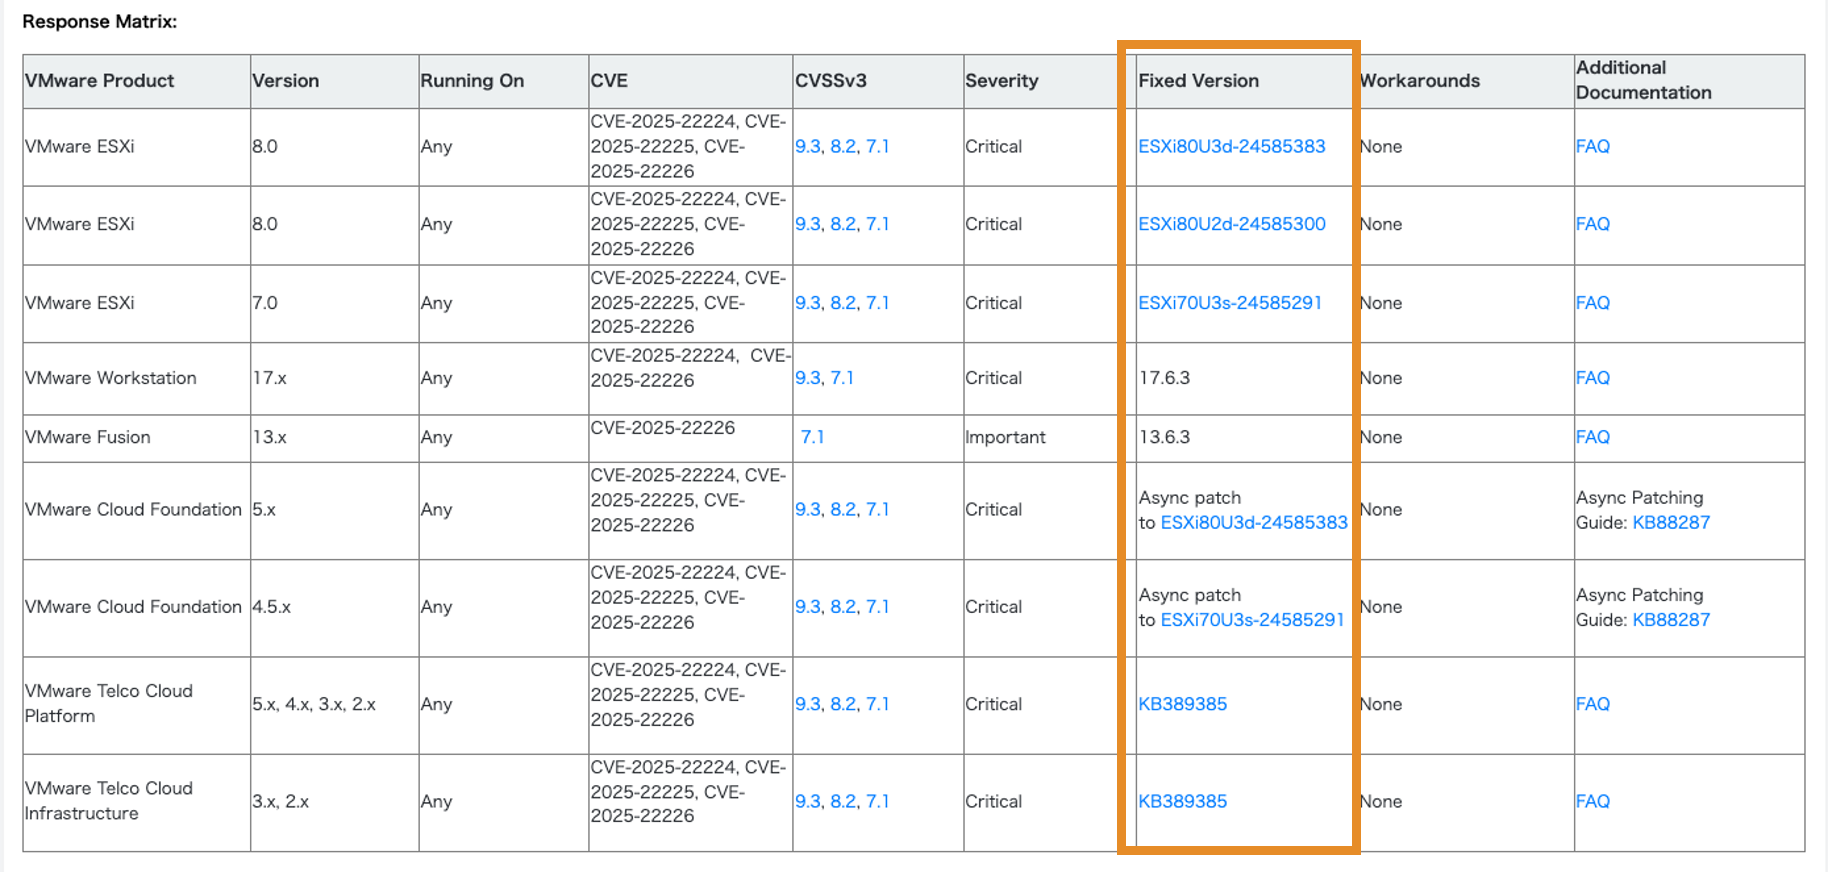The width and height of the screenshot is (1828, 872).
Task: Open ESXi80U3d-24585383 async patch link for Cloud Foundation 5.x
Action: click(1253, 522)
